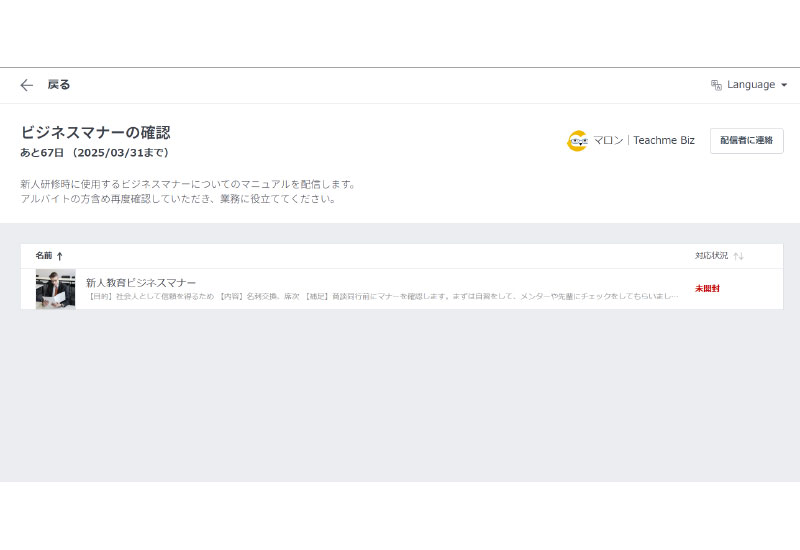The image size is (800, 550).
Task: Click the back arrow icon
Action: 27,85
